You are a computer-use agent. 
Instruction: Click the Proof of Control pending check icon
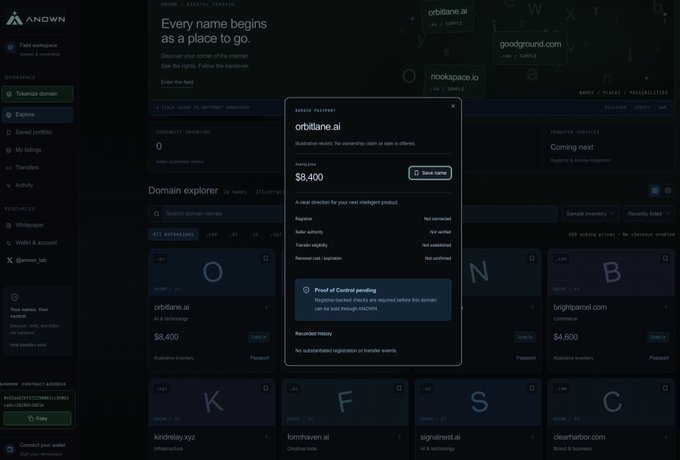[306, 290]
